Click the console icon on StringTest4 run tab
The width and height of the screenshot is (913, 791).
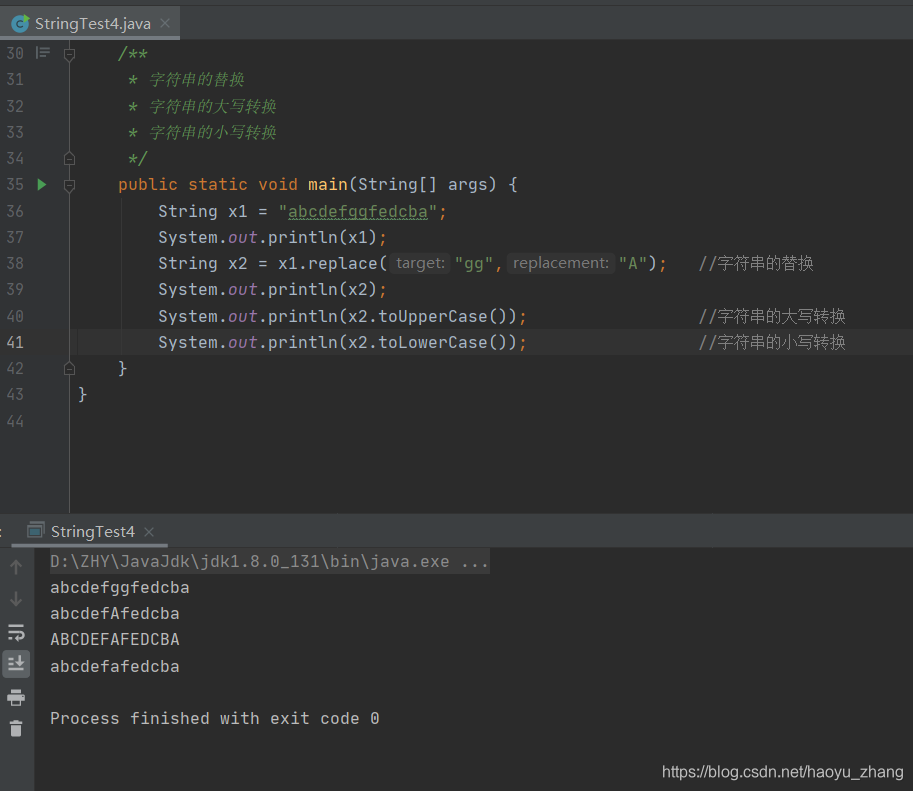pyautogui.click(x=36, y=531)
